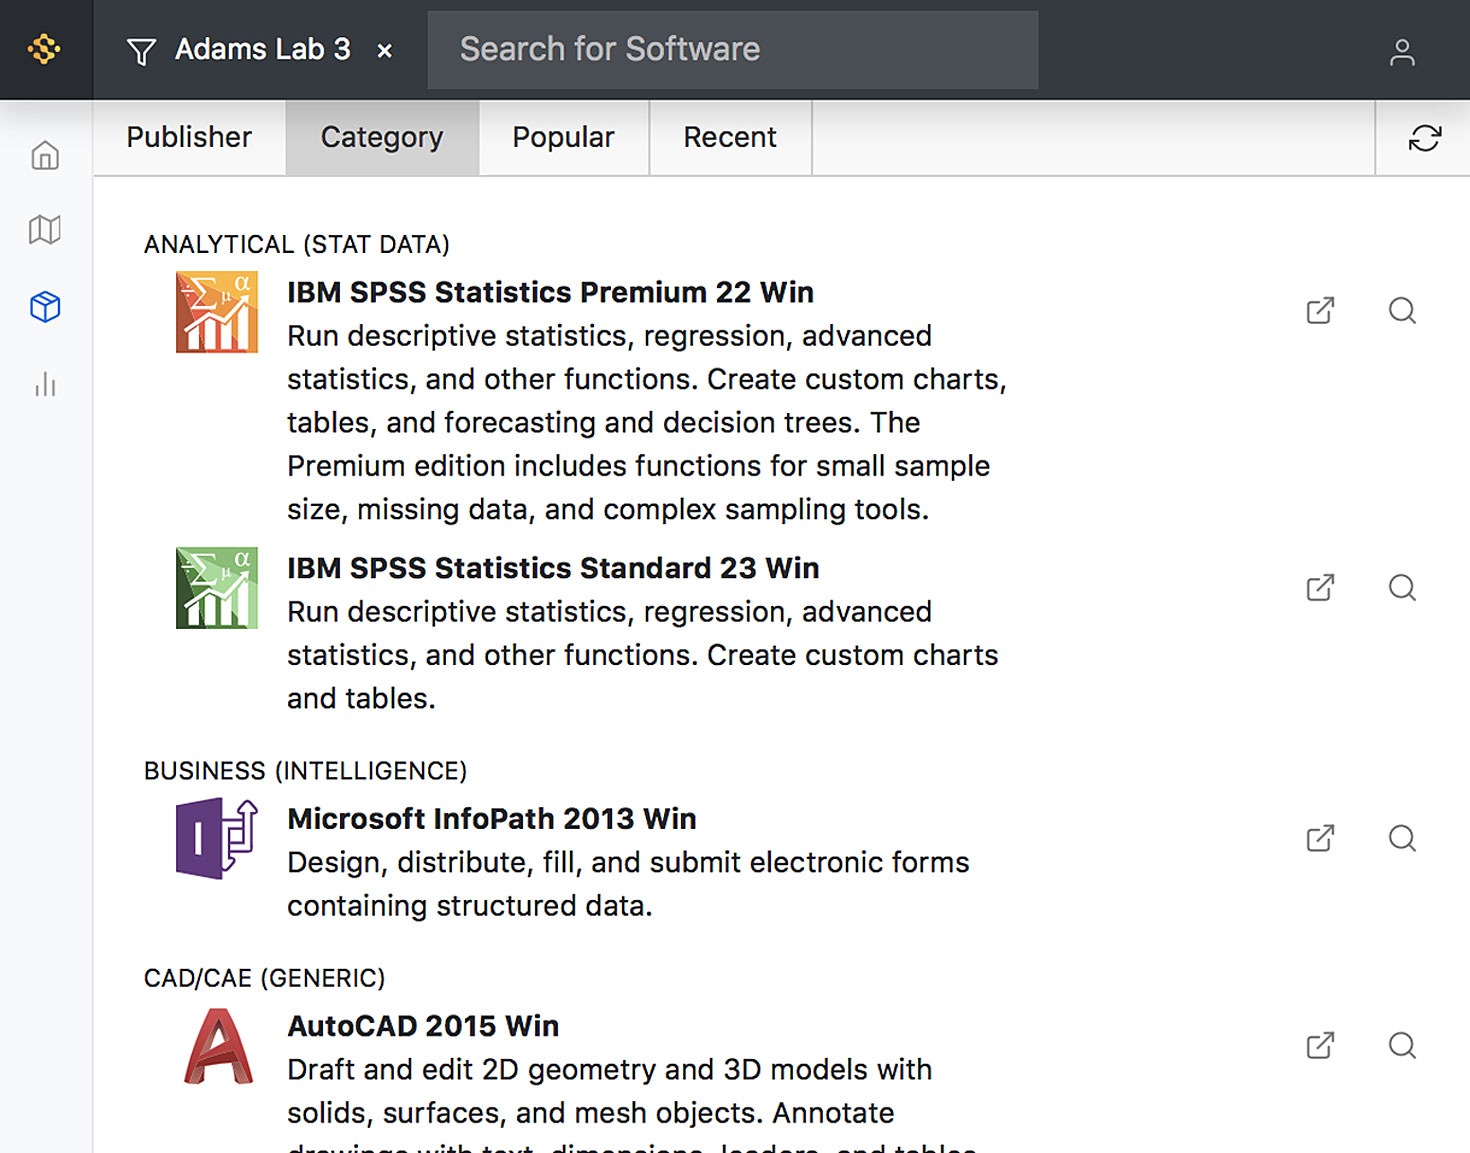
Task: Click magnifier icon for Microsoft InfoPath 2013
Action: pos(1402,838)
